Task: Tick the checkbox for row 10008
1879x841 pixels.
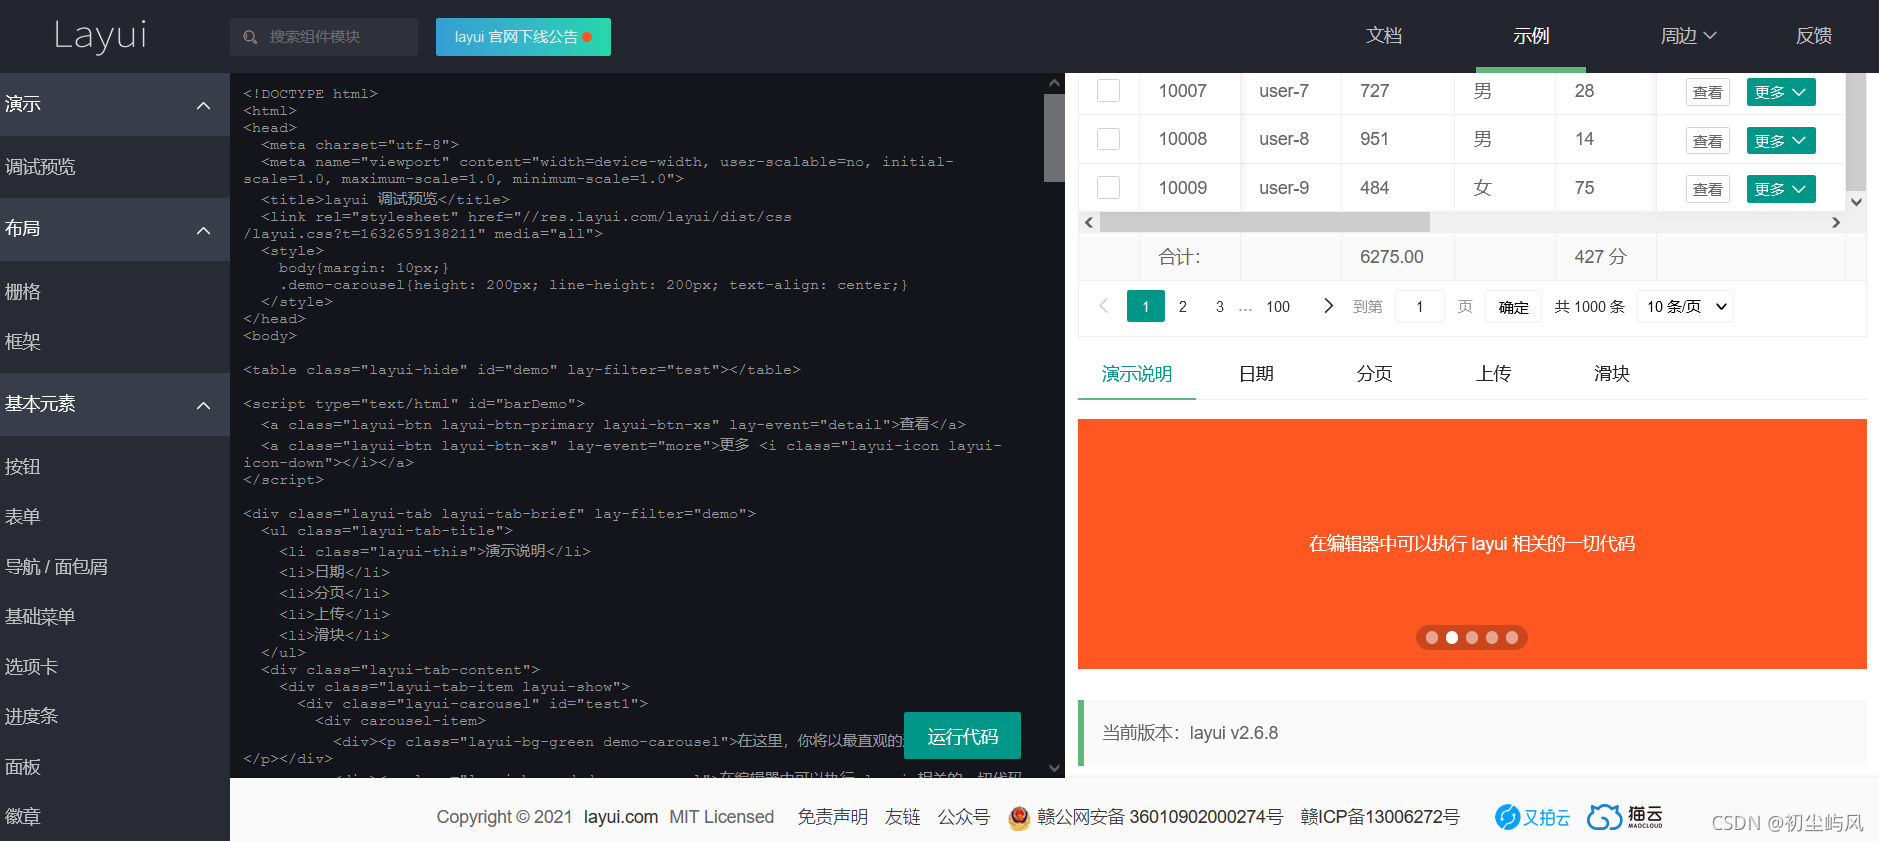Action: tap(1108, 139)
